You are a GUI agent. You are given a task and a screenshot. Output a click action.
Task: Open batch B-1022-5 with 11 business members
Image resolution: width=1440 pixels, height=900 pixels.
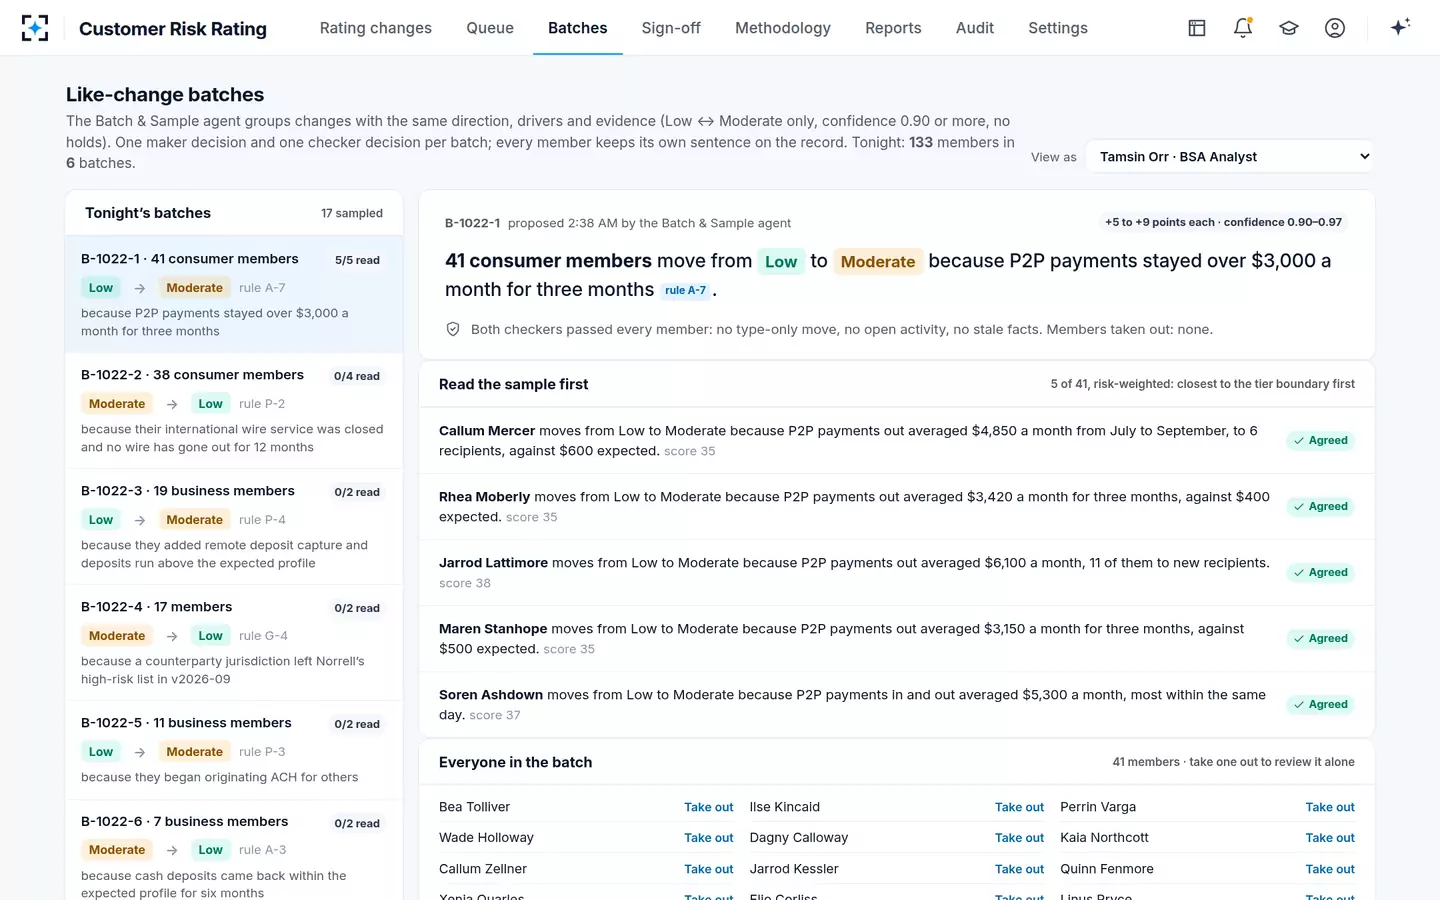tap(234, 750)
